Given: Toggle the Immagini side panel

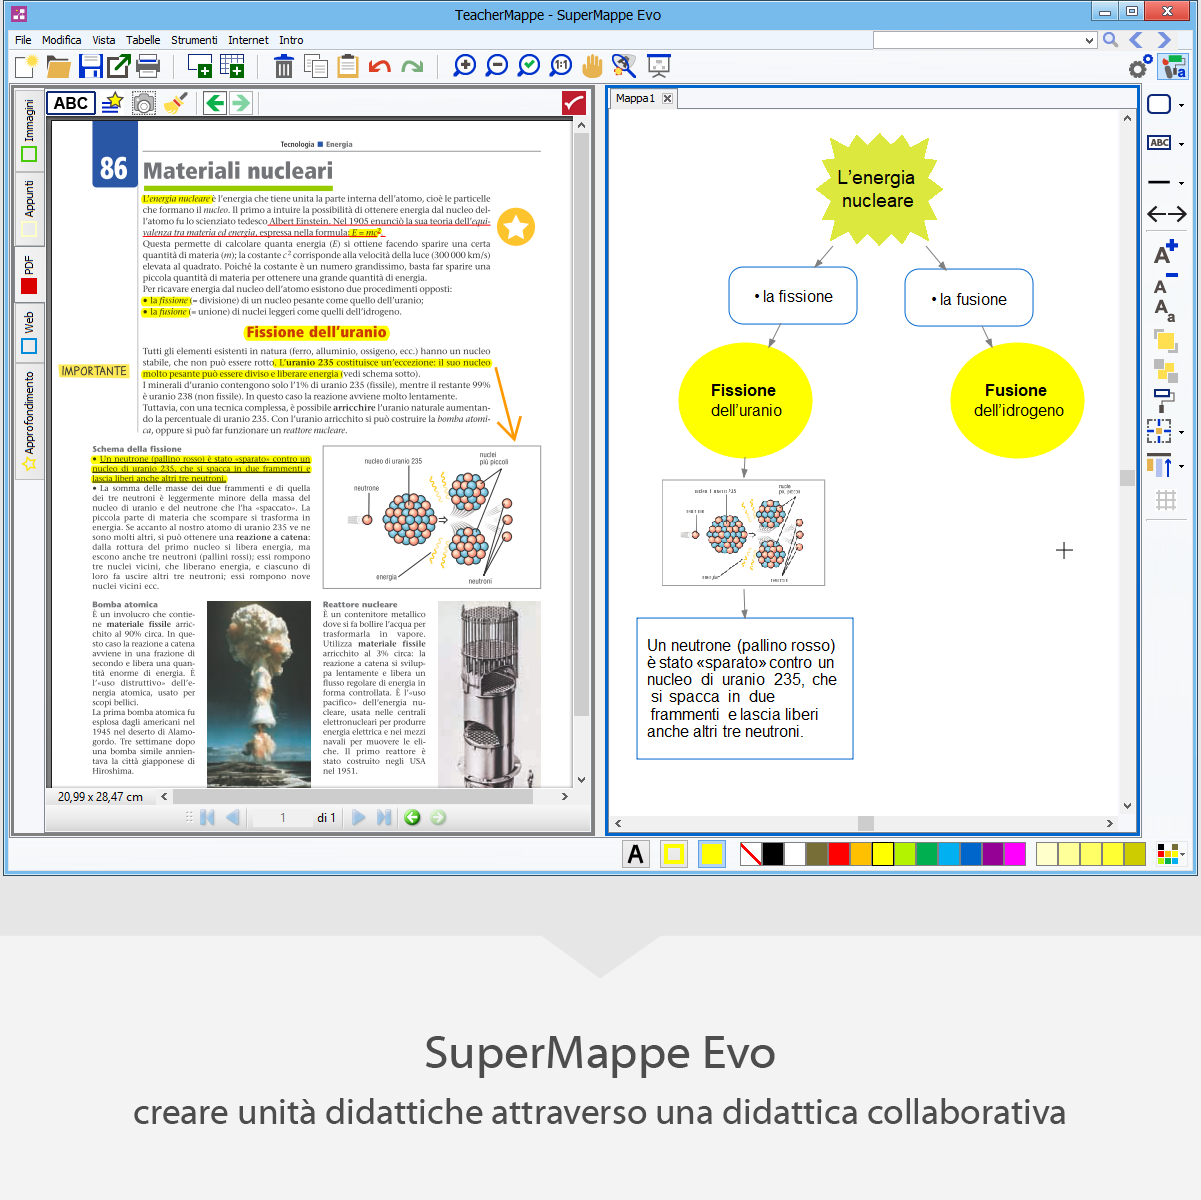Looking at the screenshot, I should (29, 130).
